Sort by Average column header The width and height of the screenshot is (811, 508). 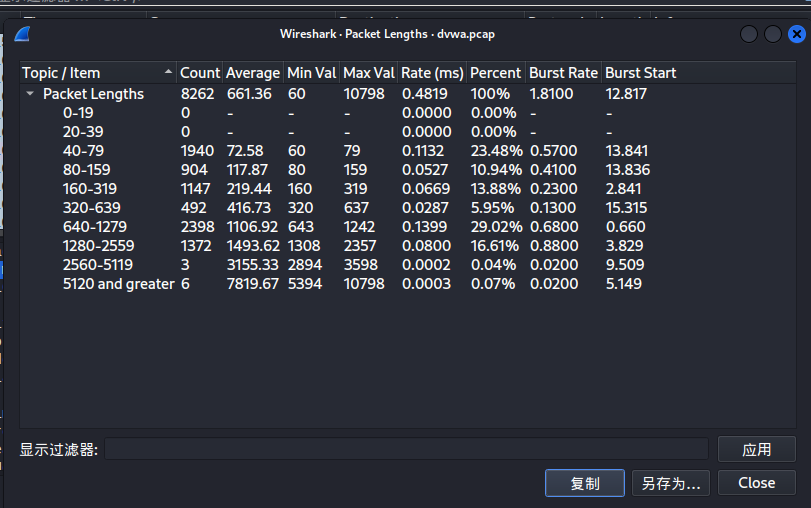point(253,73)
